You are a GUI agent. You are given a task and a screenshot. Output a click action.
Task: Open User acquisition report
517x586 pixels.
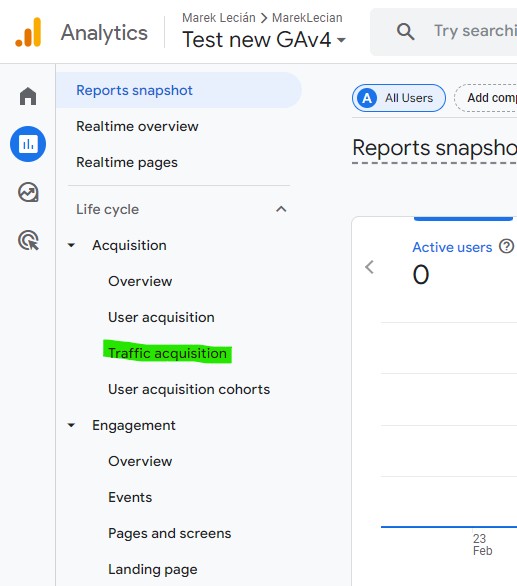point(161,317)
